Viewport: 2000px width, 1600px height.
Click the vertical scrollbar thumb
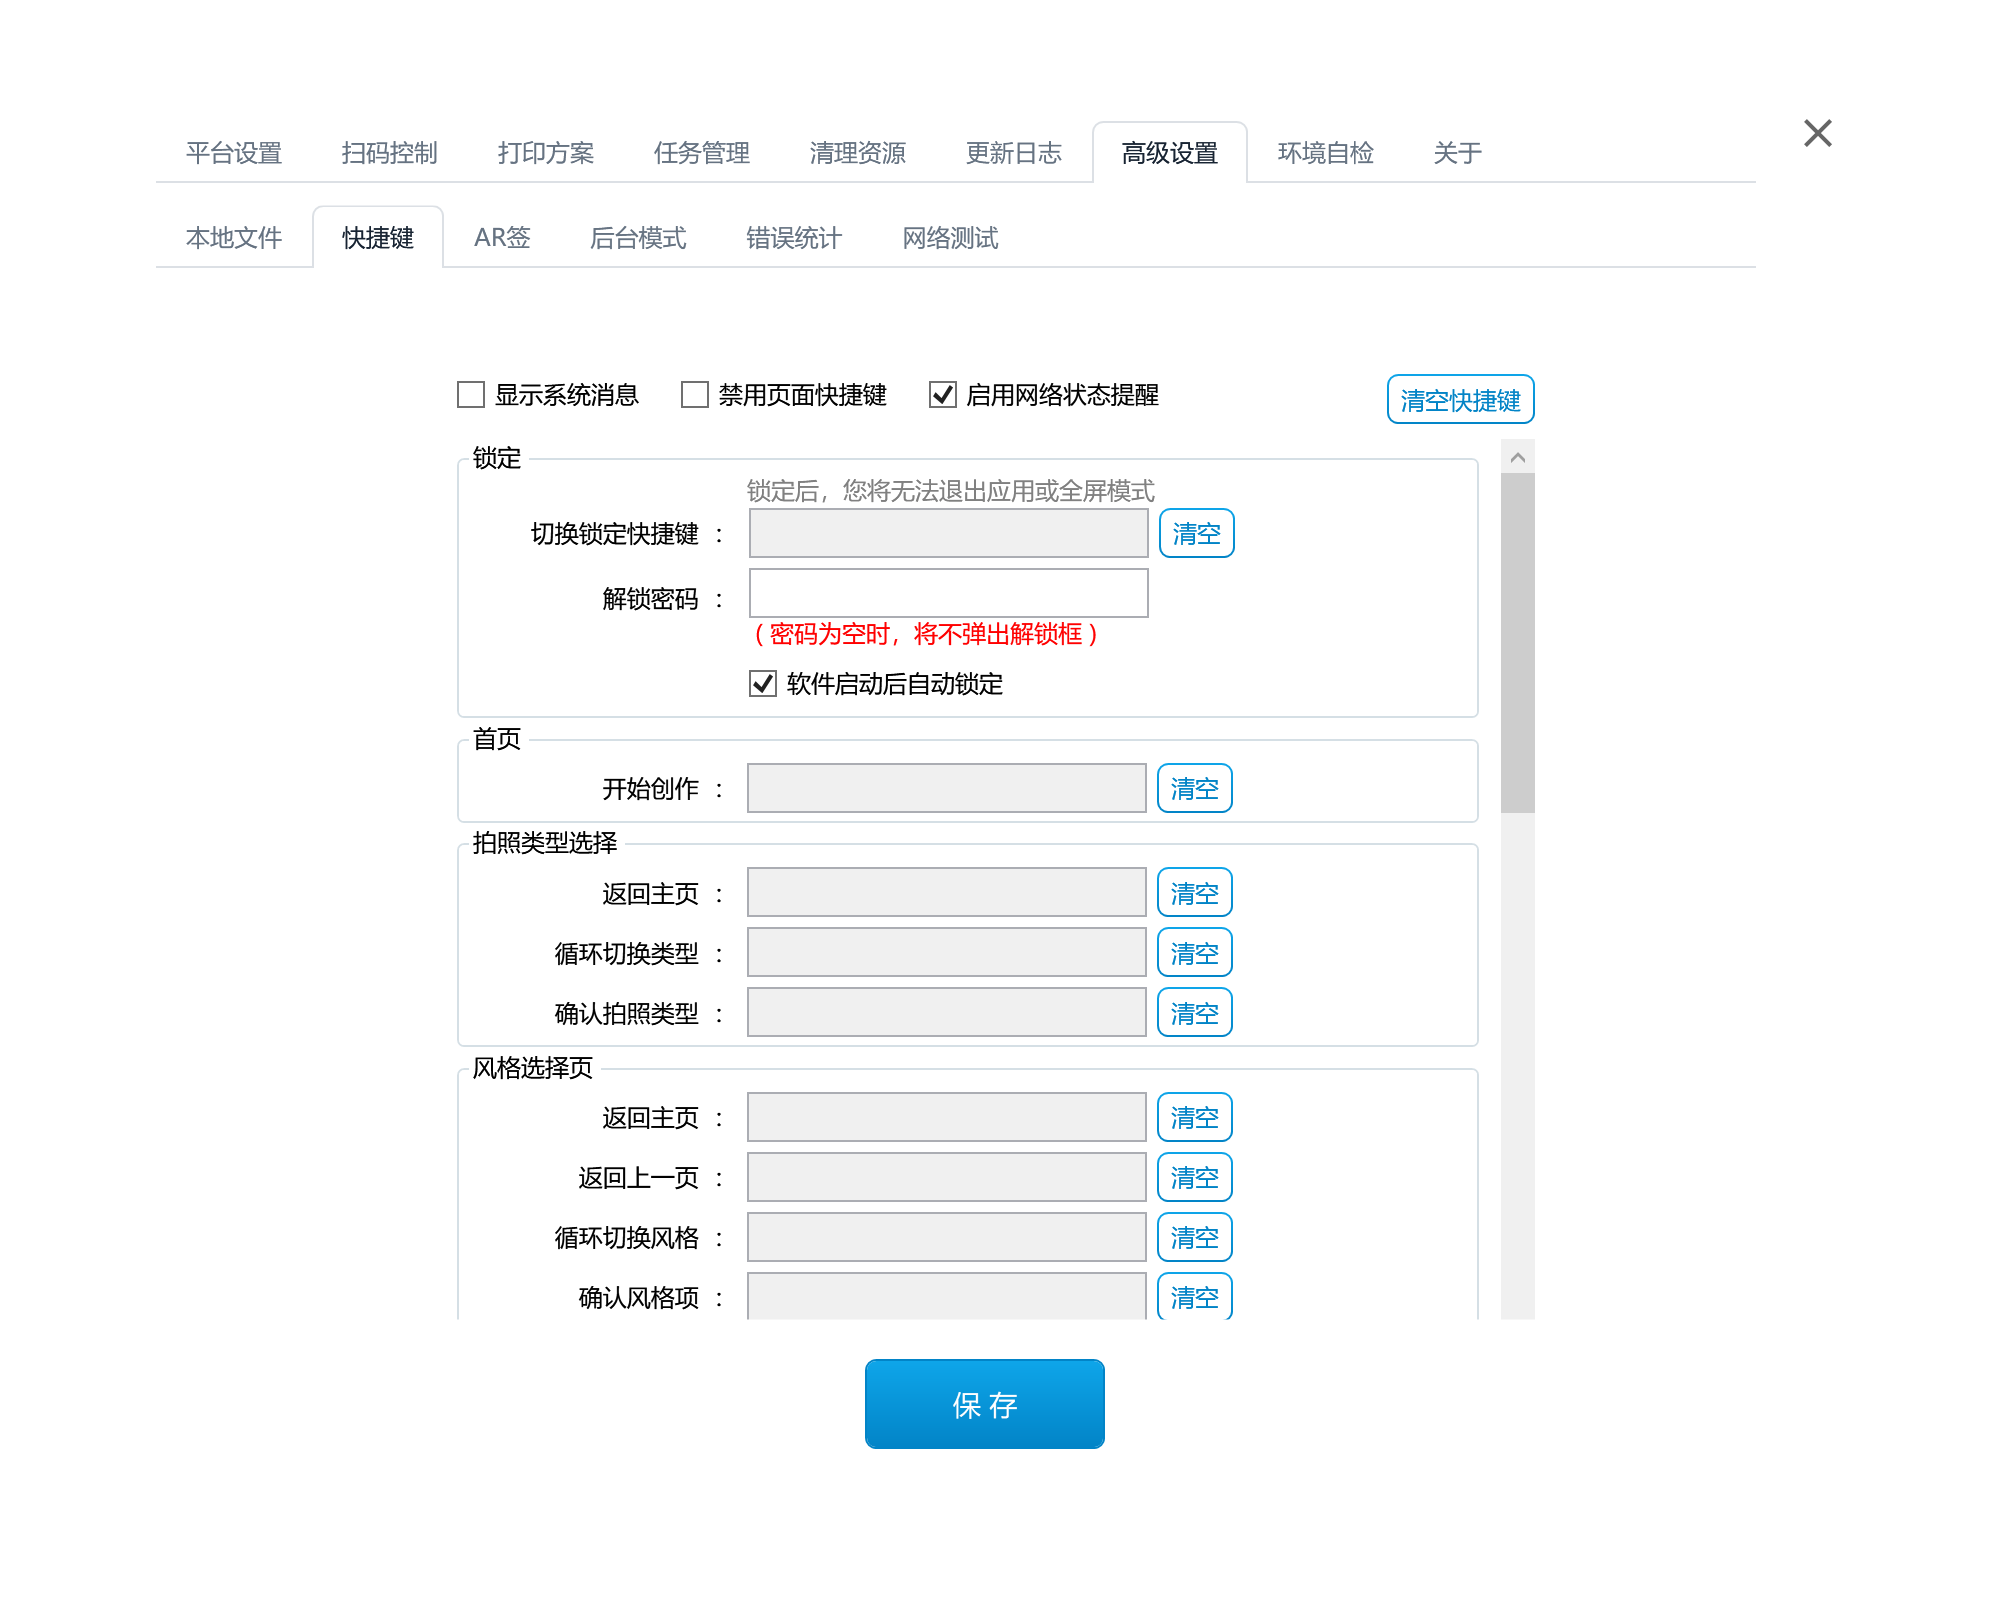click(1517, 643)
